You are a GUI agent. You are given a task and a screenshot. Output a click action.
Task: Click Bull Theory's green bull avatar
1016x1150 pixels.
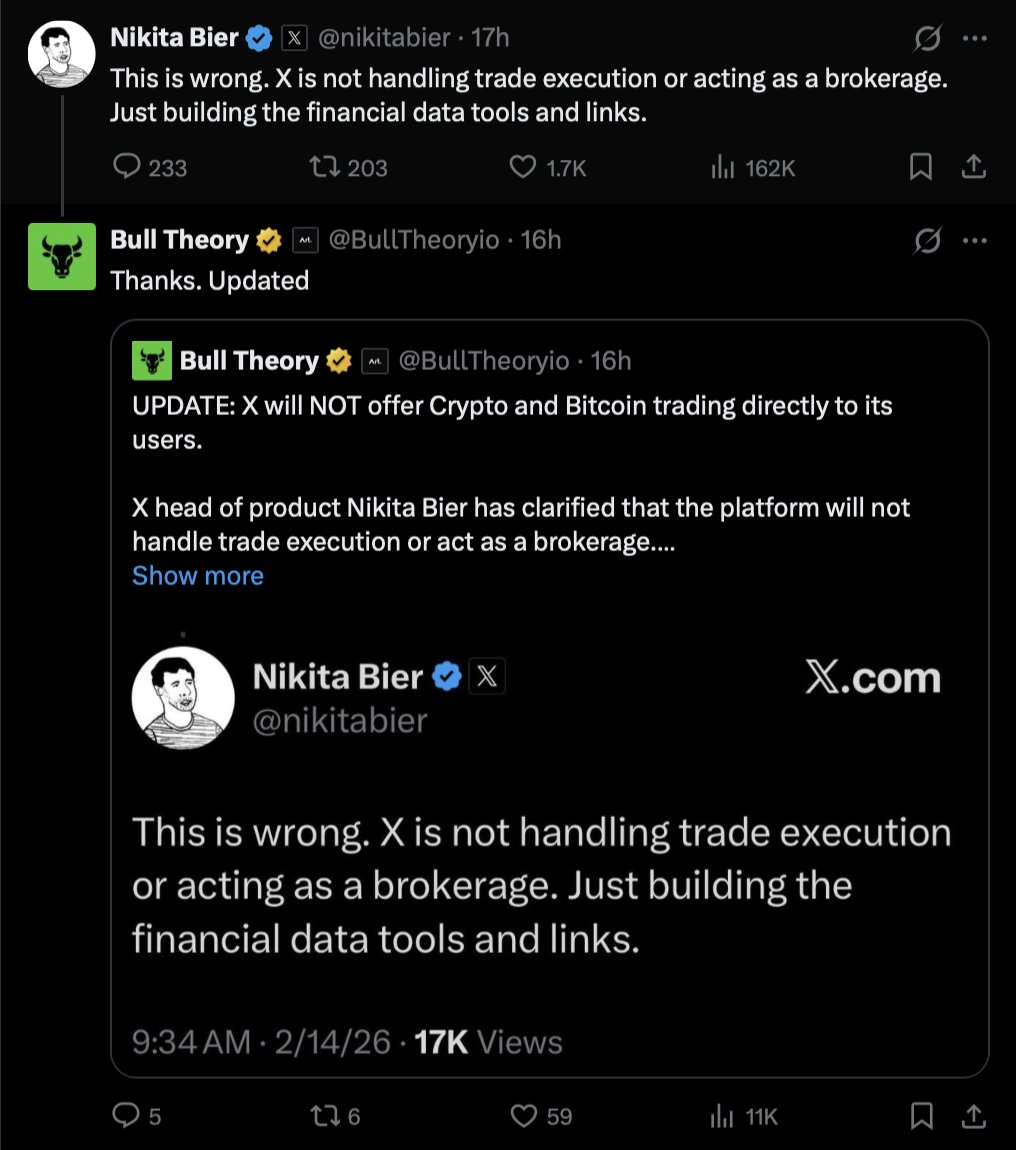point(61,257)
